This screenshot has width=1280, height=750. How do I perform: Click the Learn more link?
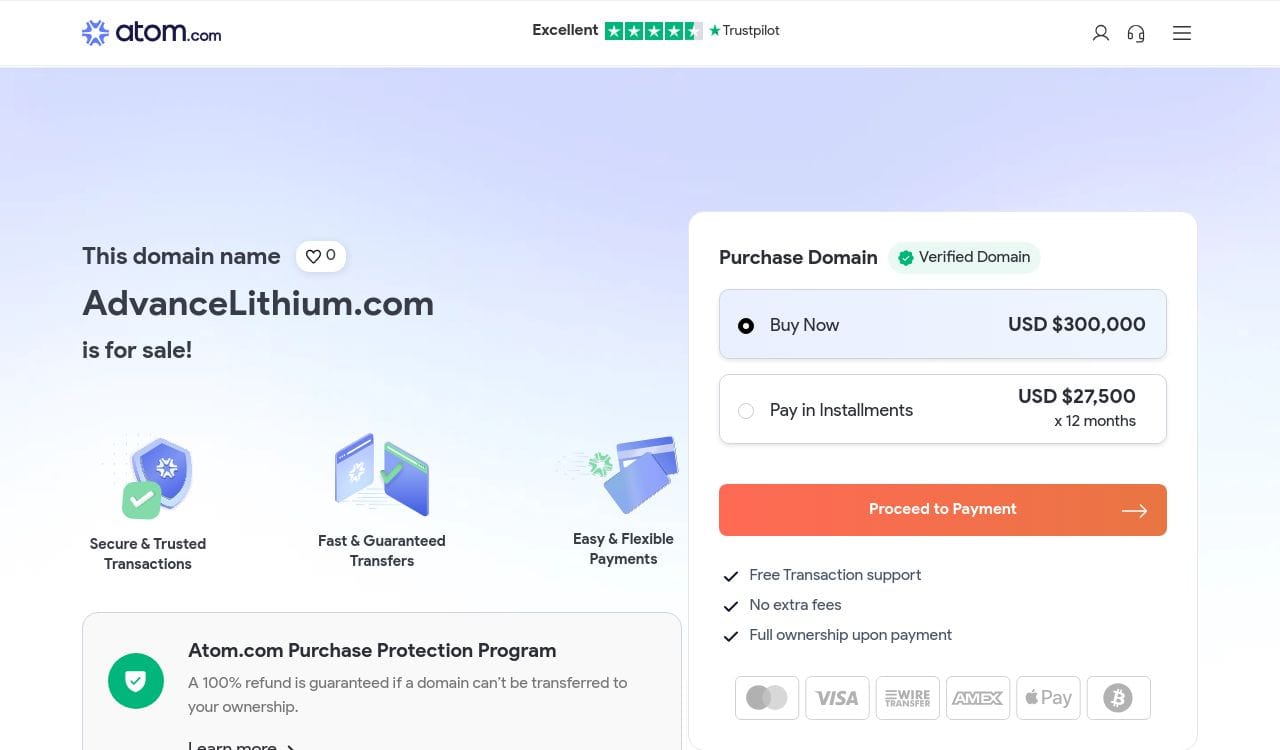pos(240,745)
